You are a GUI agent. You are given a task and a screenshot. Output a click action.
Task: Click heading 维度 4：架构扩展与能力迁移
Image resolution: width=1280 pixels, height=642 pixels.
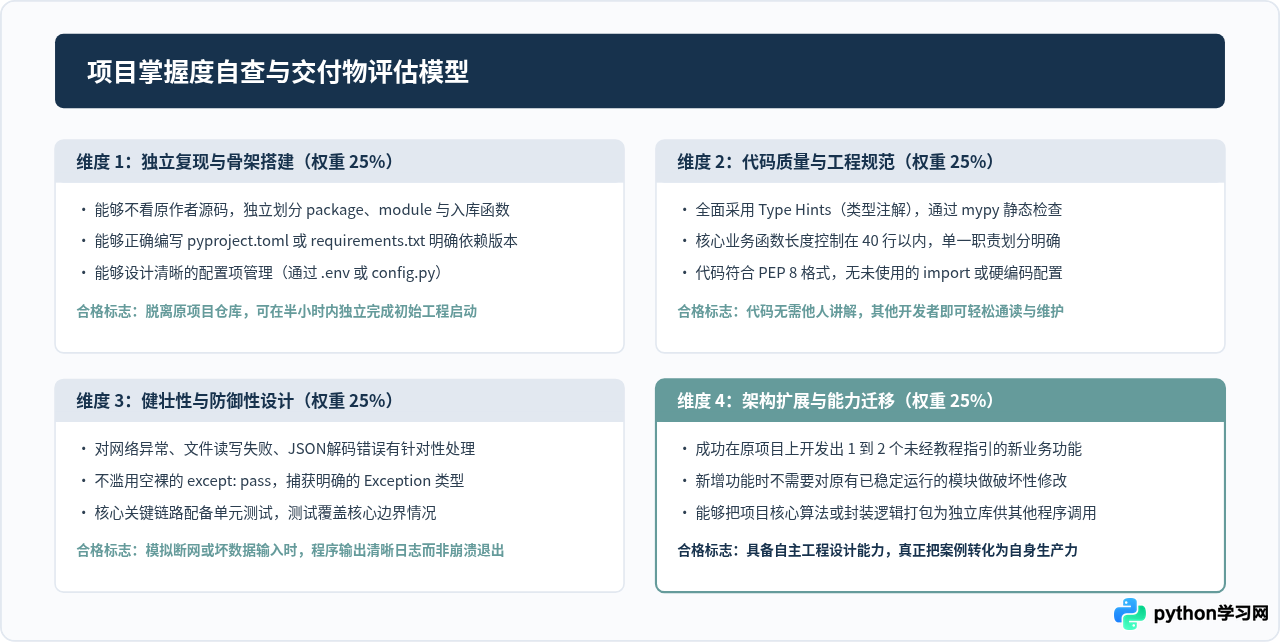[835, 401]
